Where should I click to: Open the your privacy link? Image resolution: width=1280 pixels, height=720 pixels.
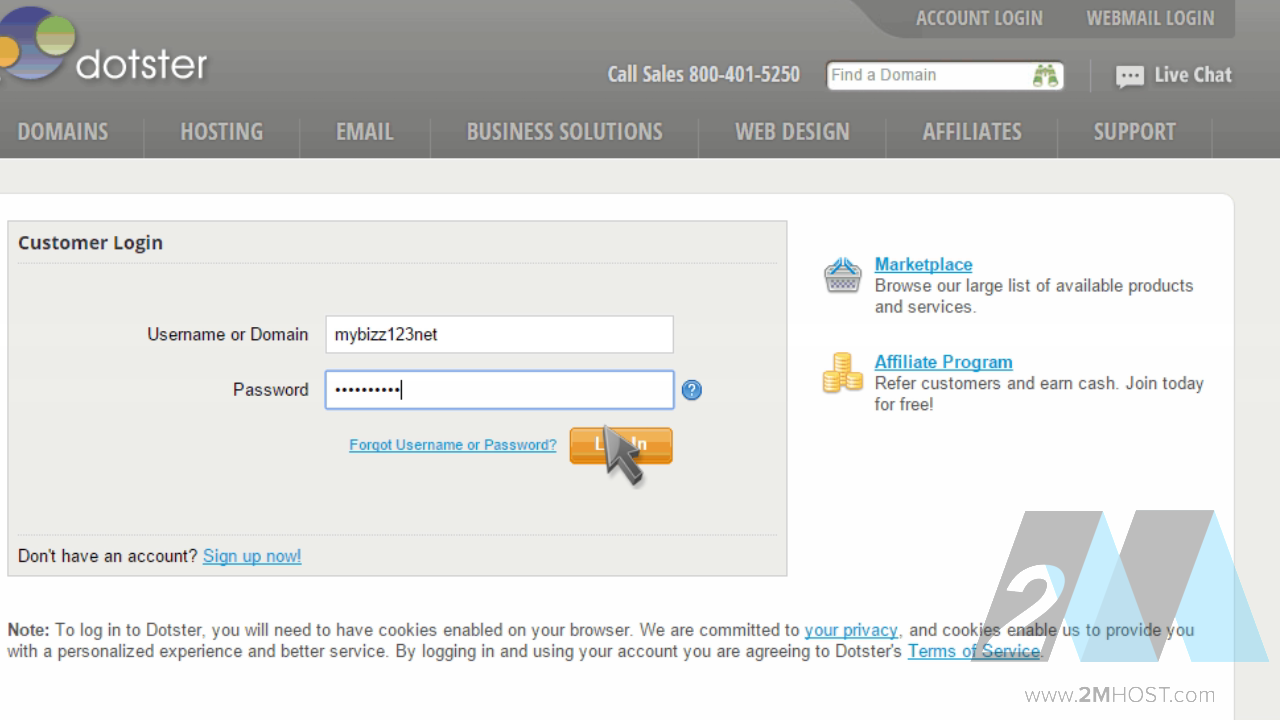pos(851,630)
